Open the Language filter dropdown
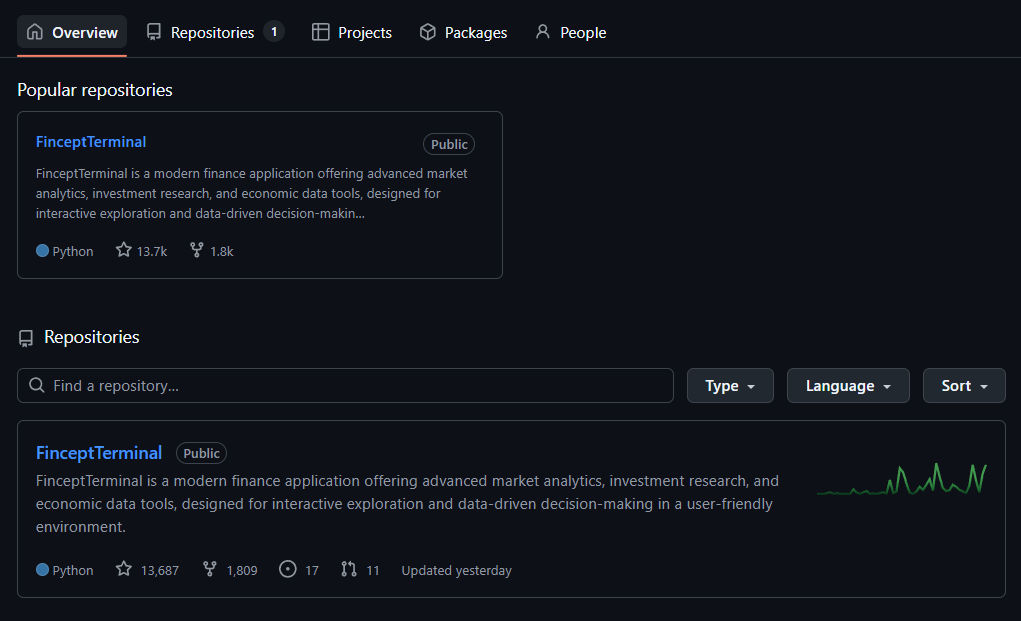Image resolution: width=1021 pixels, height=621 pixels. click(x=848, y=385)
